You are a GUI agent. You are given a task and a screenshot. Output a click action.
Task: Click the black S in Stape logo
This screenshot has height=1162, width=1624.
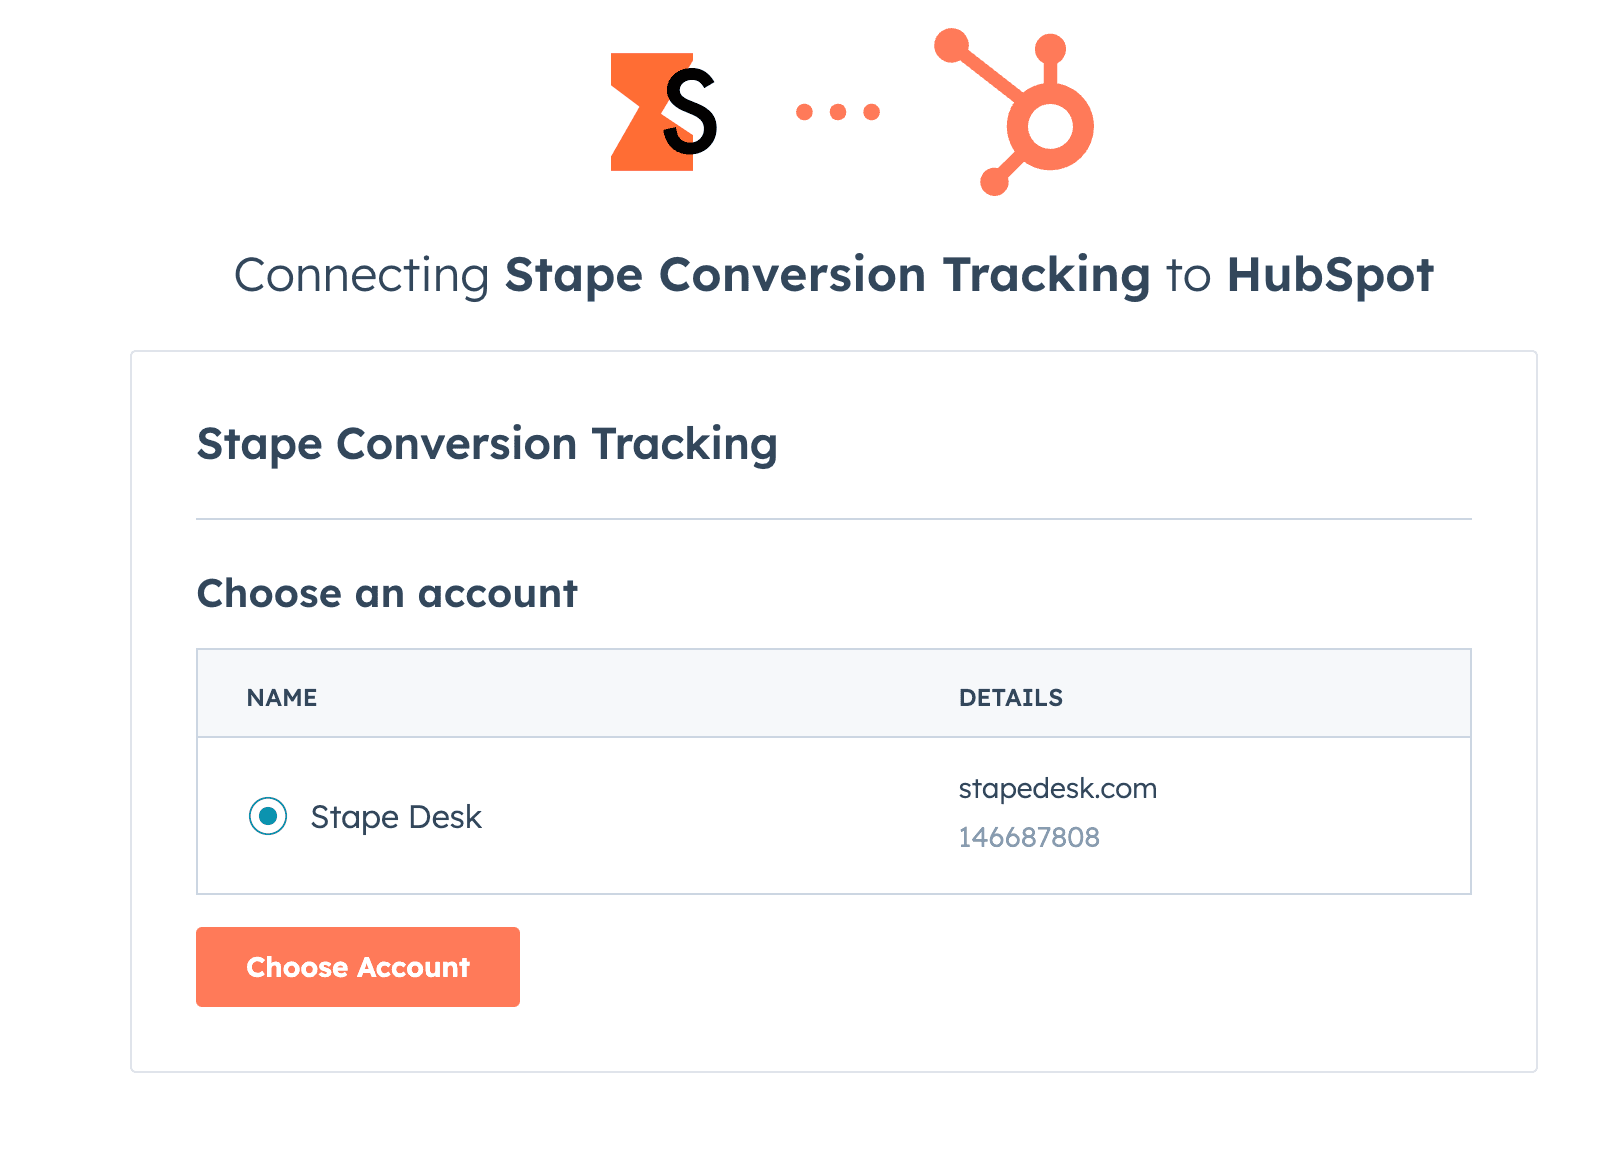pyautogui.click(x=690, y=112)
